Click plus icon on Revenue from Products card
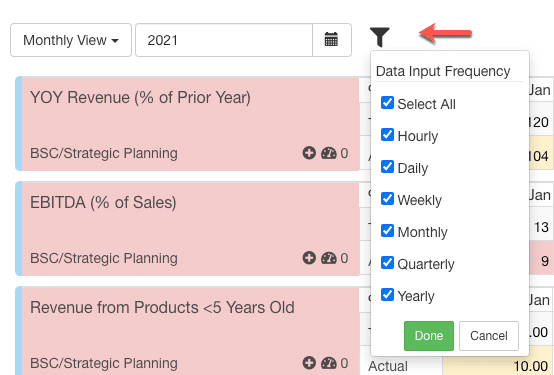 pyautogui.click(x=309, y=363)
